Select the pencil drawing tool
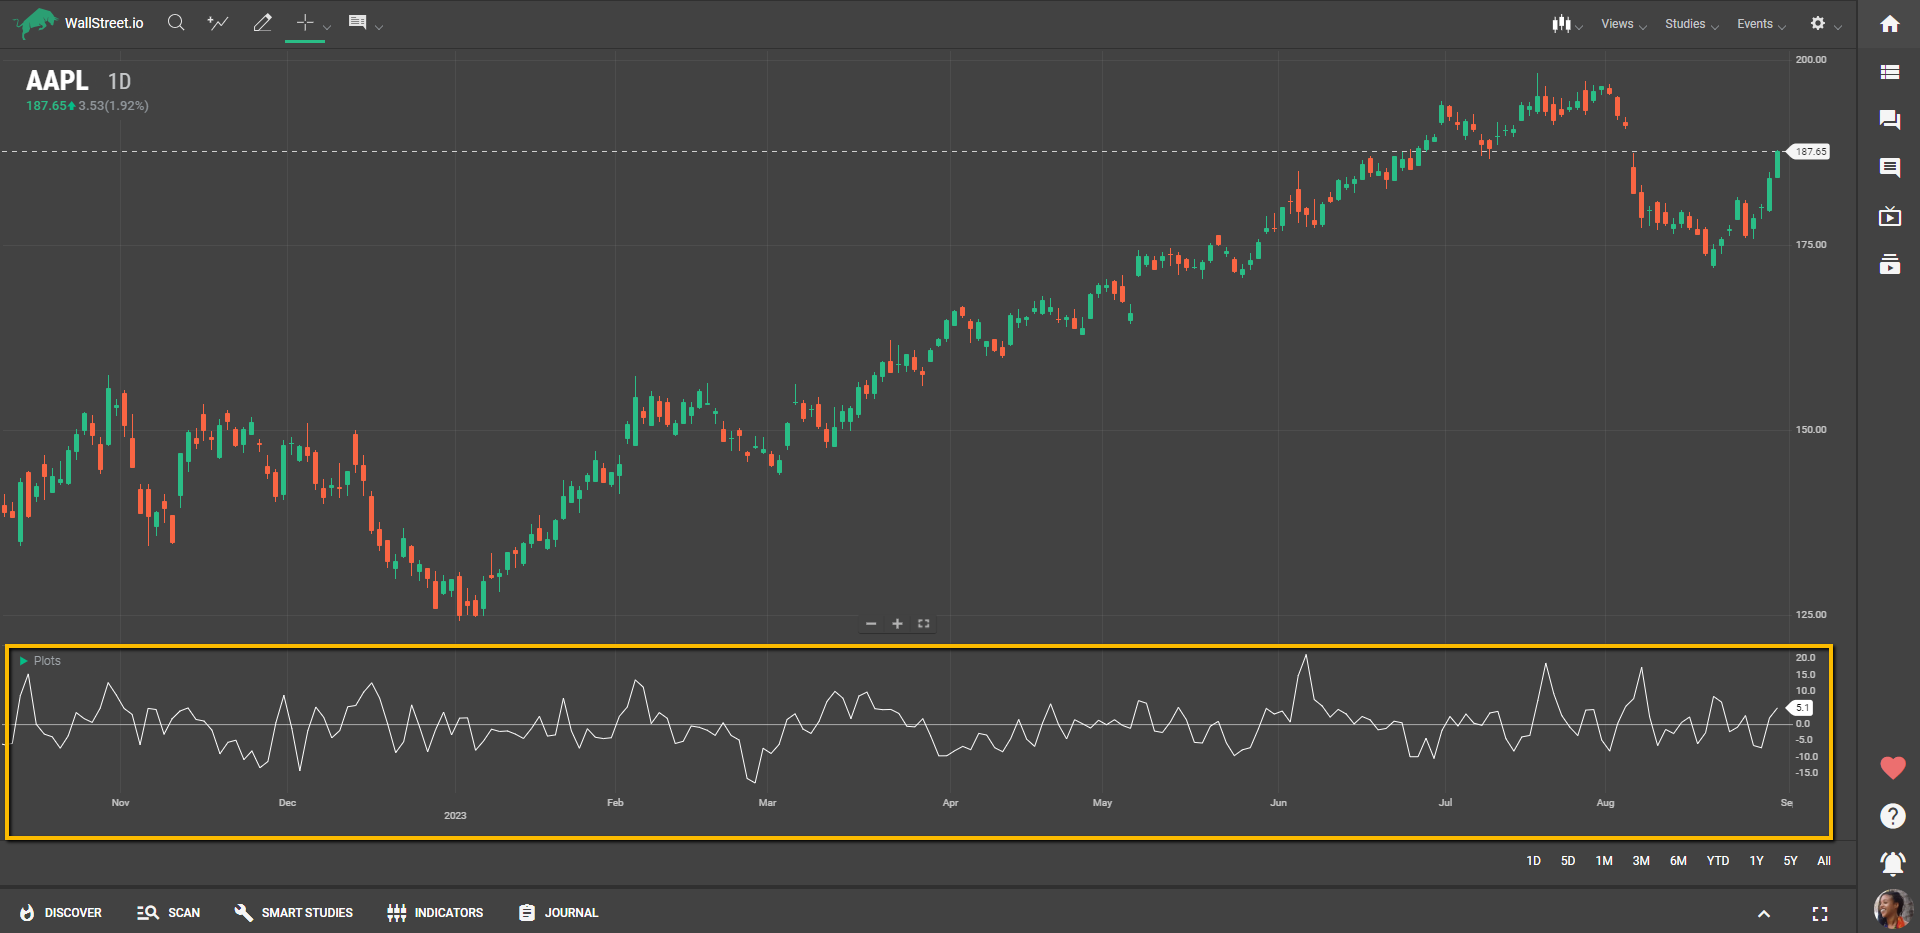This screenshot has width=1920, height=933. tap(262, 23)
